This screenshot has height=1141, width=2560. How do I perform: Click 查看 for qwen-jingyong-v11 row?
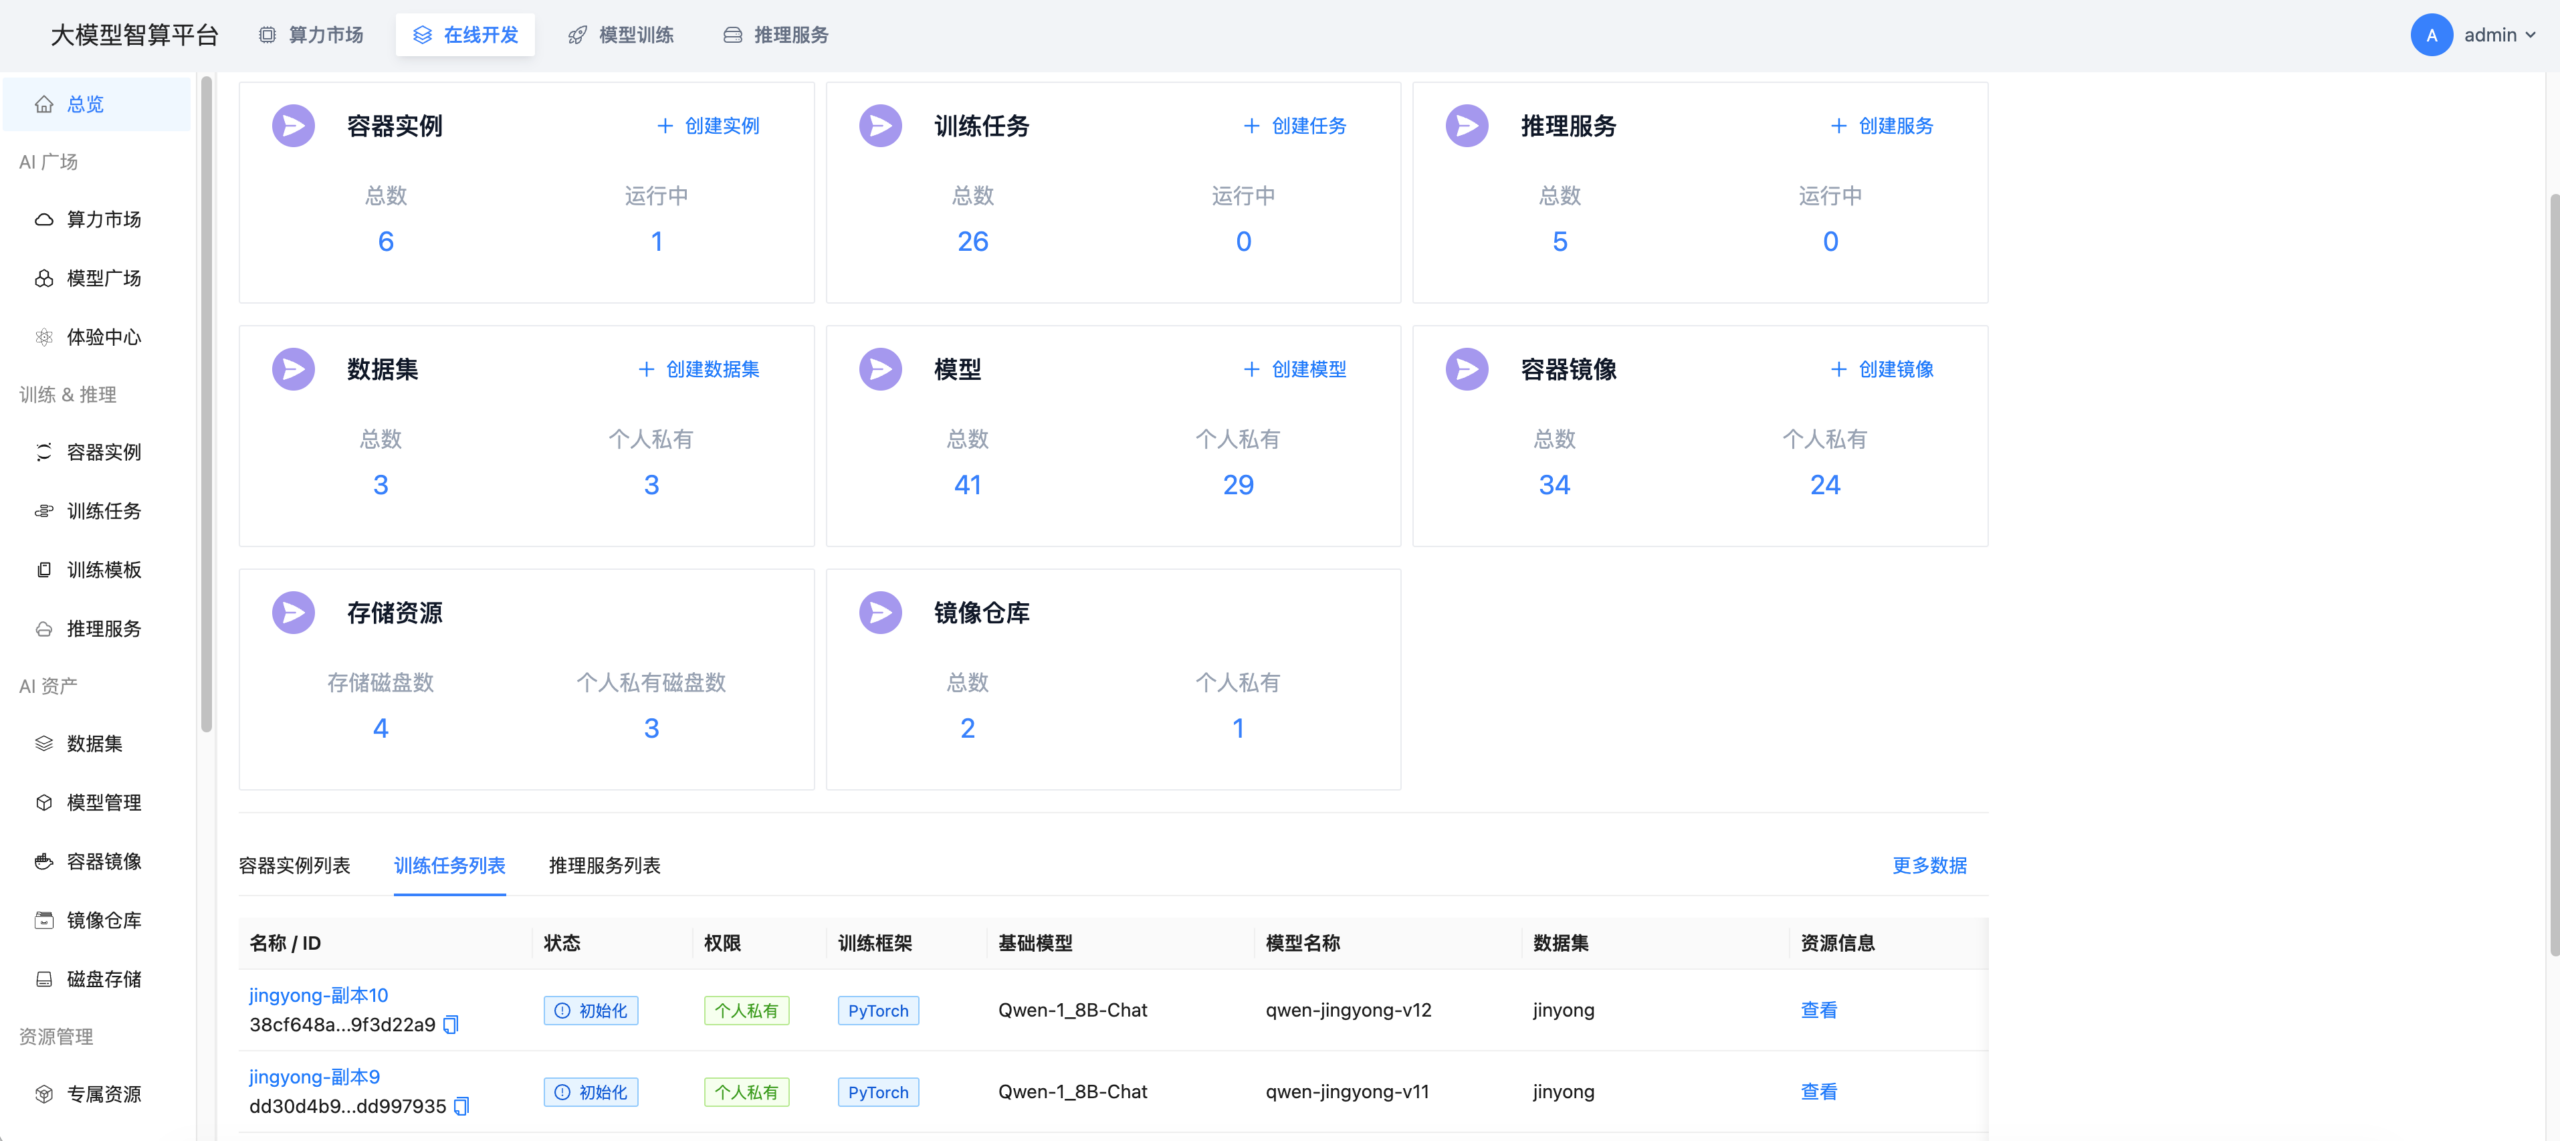tap(1818, 1092)
